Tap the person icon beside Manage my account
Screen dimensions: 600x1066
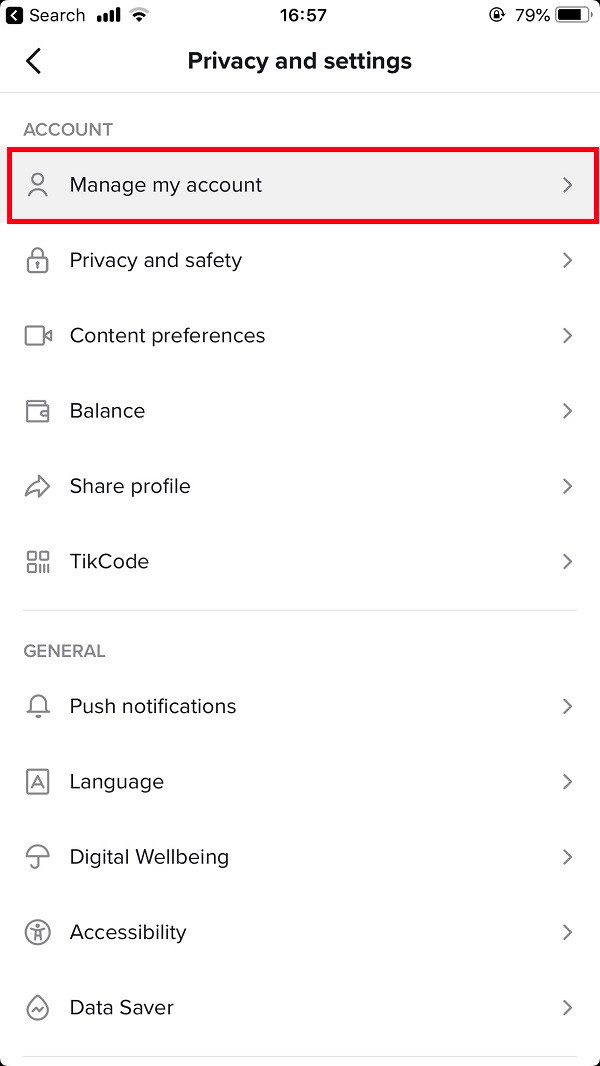(38, 185)
